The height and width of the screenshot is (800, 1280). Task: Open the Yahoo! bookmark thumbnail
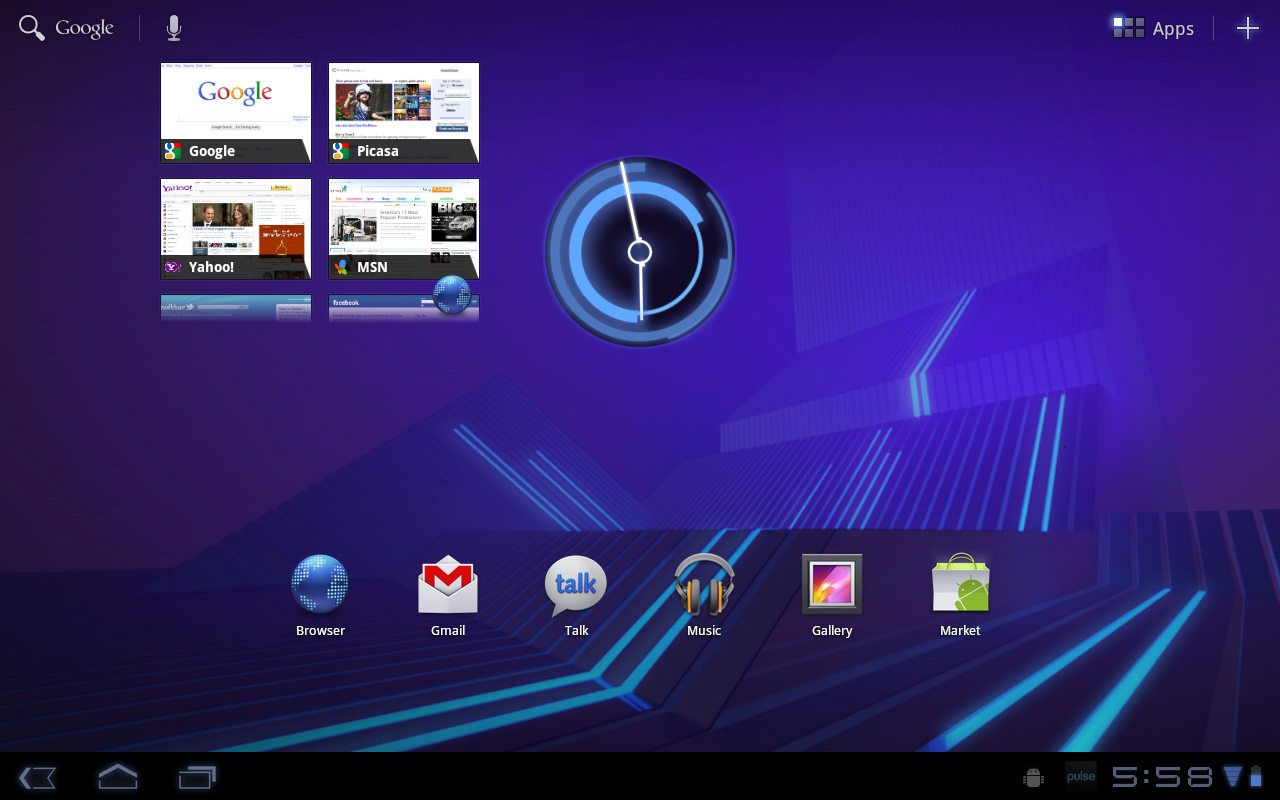tap(236, 228)
